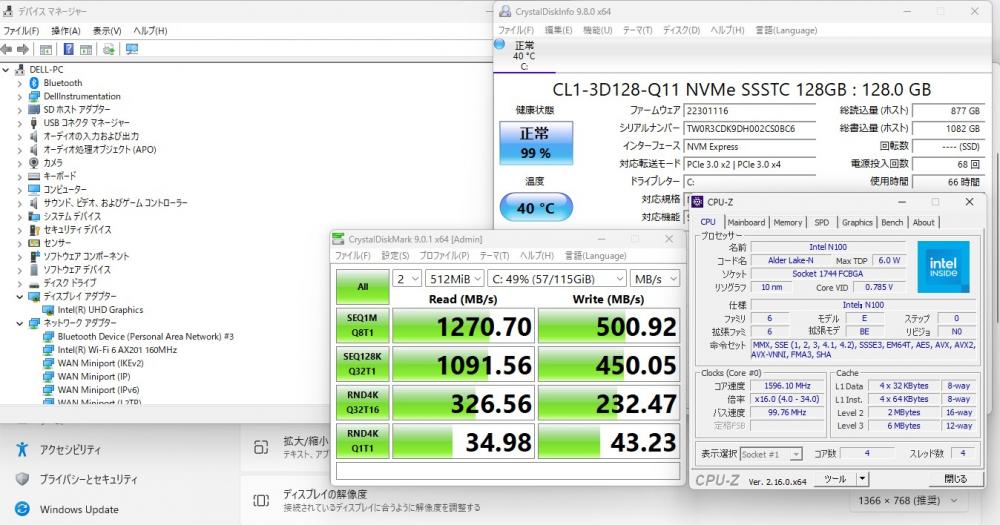This screenshot has width=1000, height=525.
Task: Switch to the Mainboard tab in CPU-Z
Action: click(746, 222)
